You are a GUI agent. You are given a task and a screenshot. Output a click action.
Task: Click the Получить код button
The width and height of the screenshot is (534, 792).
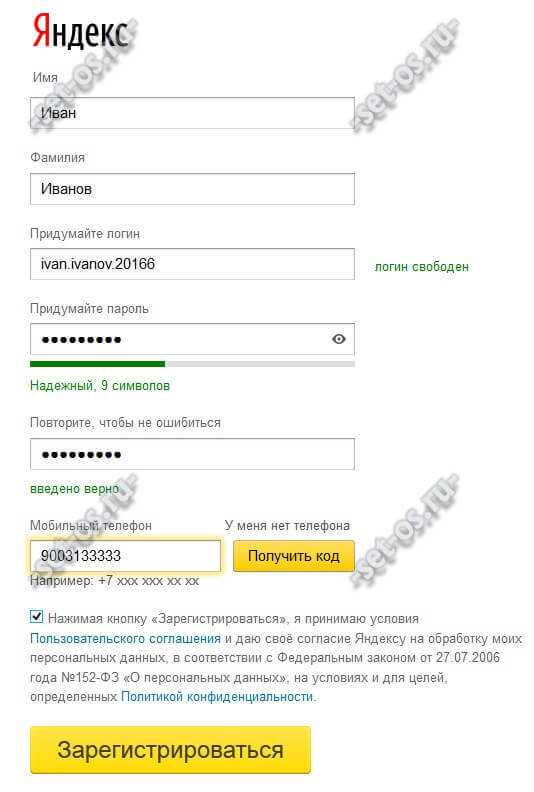point(294,556)
